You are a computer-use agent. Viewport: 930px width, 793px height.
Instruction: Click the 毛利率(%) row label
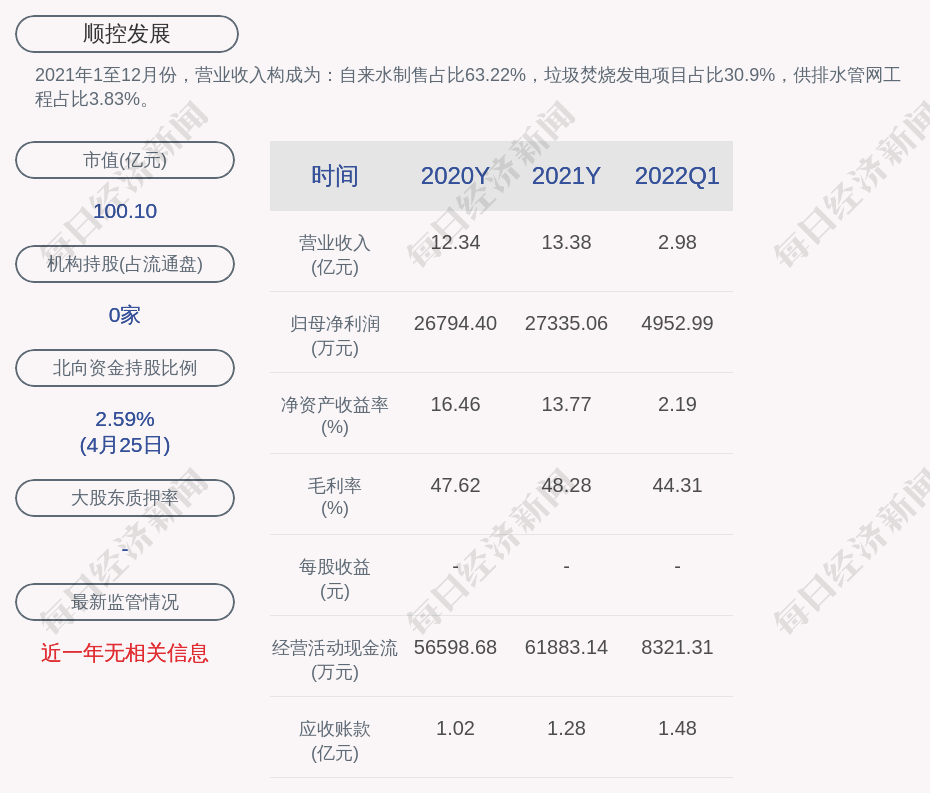click(335, 497)
